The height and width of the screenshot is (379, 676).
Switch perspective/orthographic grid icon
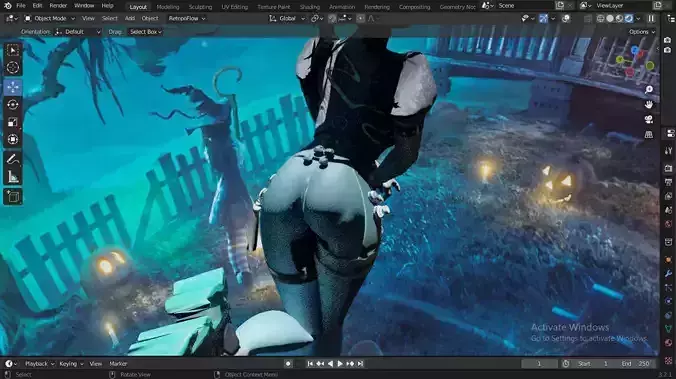tap(649, 135)
